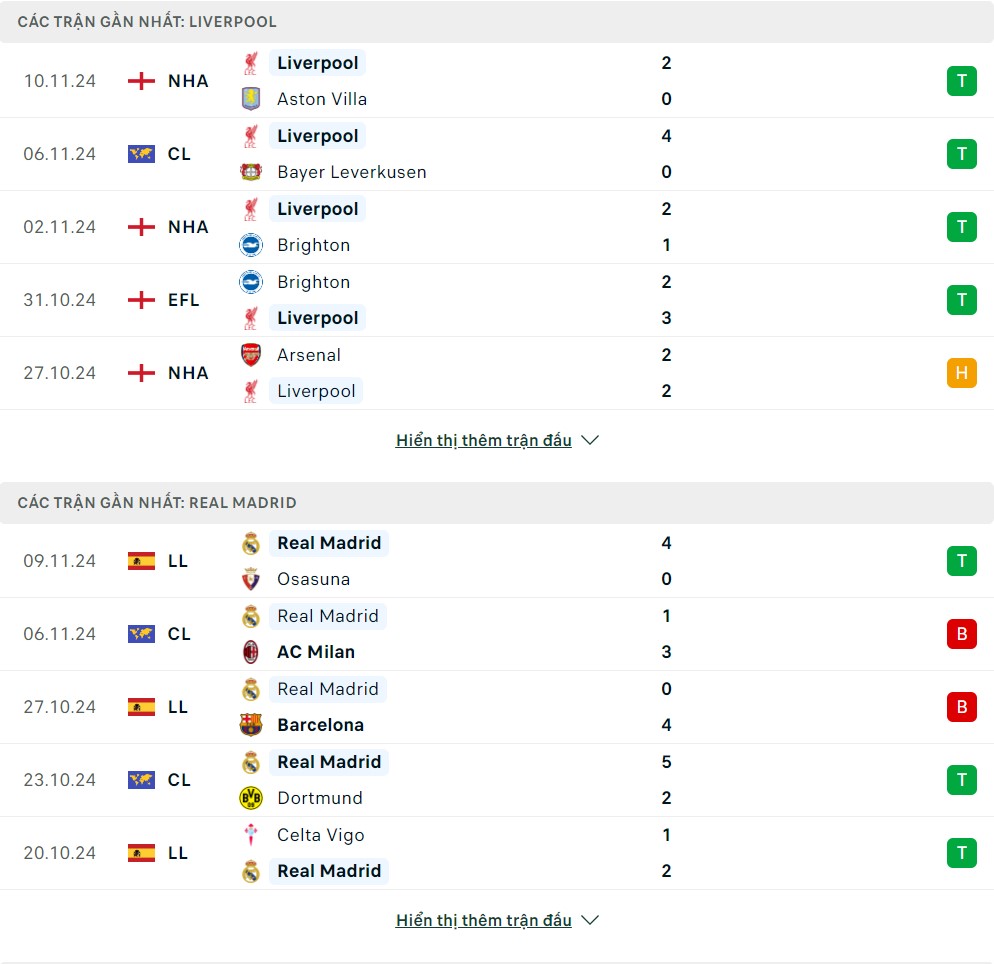The width and height of the screenshot is (994, 964).
Task: Click the Spain flag beside 09.11.24 LL match
Action: pos(141,561)
